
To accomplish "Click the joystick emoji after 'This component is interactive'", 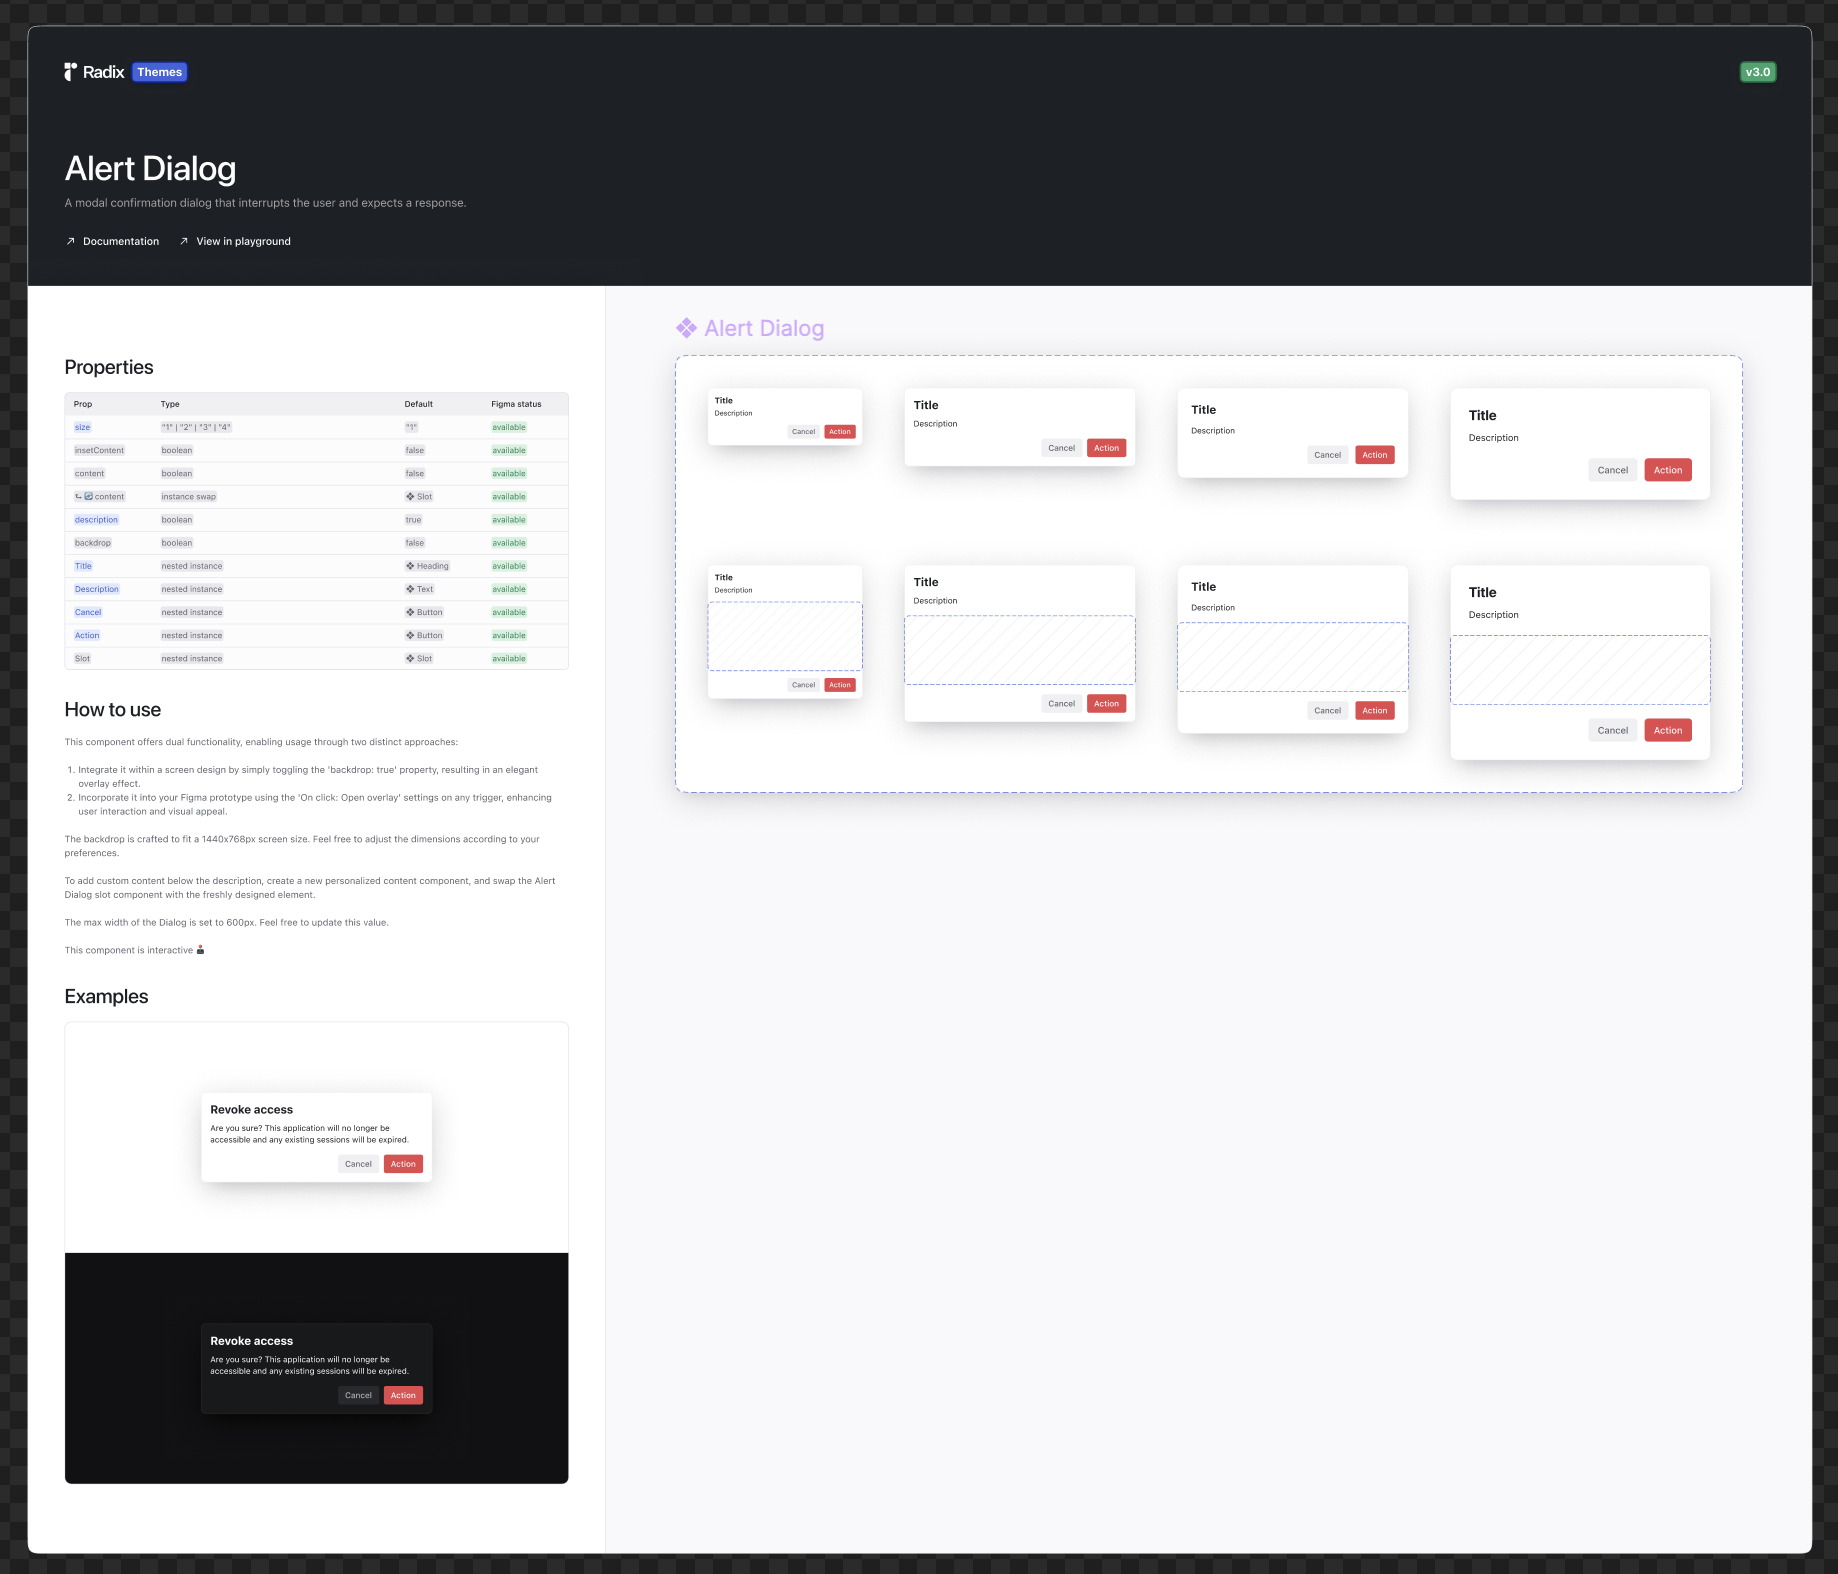I will point(201,950).
